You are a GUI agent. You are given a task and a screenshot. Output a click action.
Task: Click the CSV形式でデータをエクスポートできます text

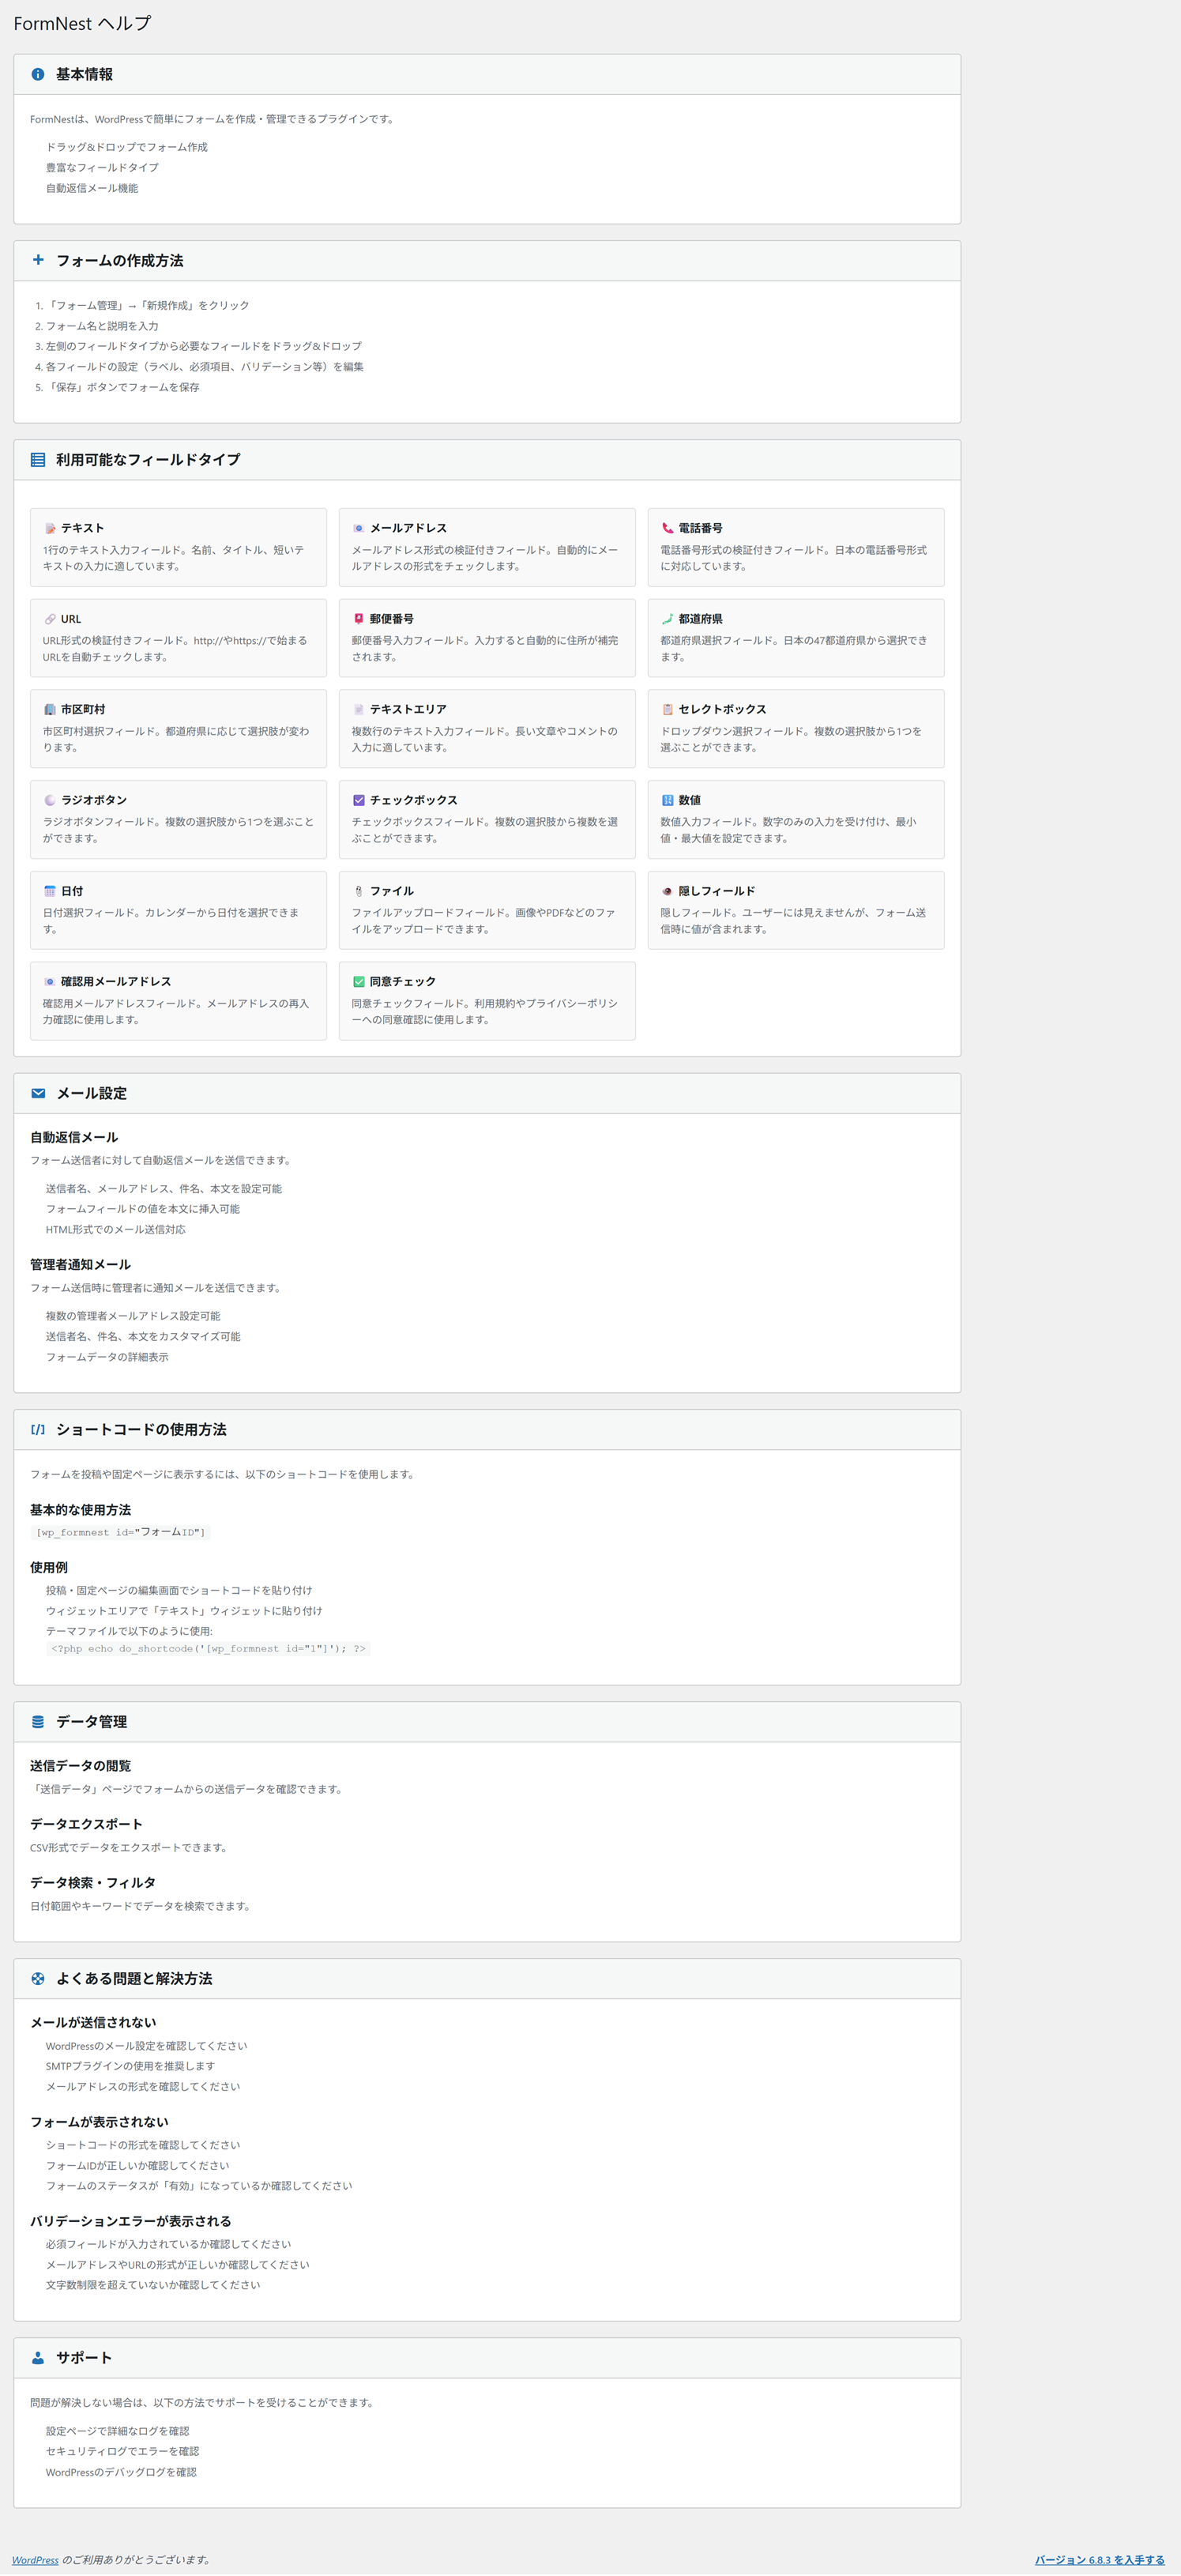point(128,1848)
